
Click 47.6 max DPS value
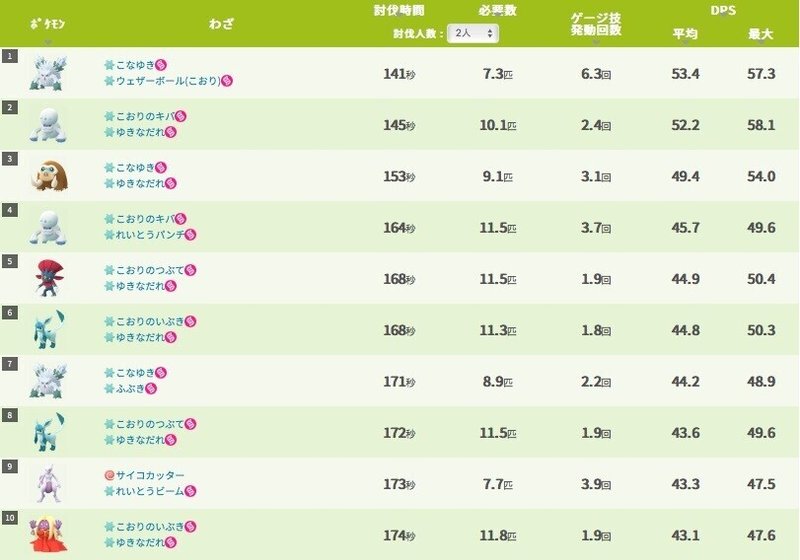761,536
